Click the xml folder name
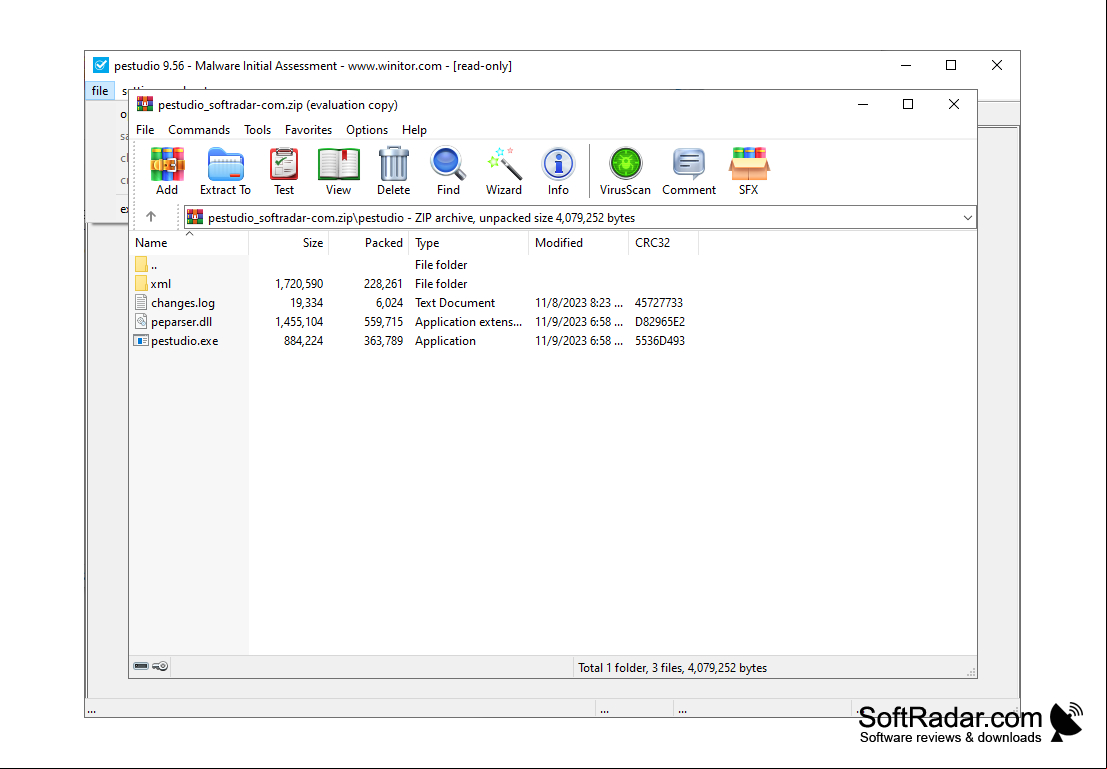 click(x=160, y=284)
